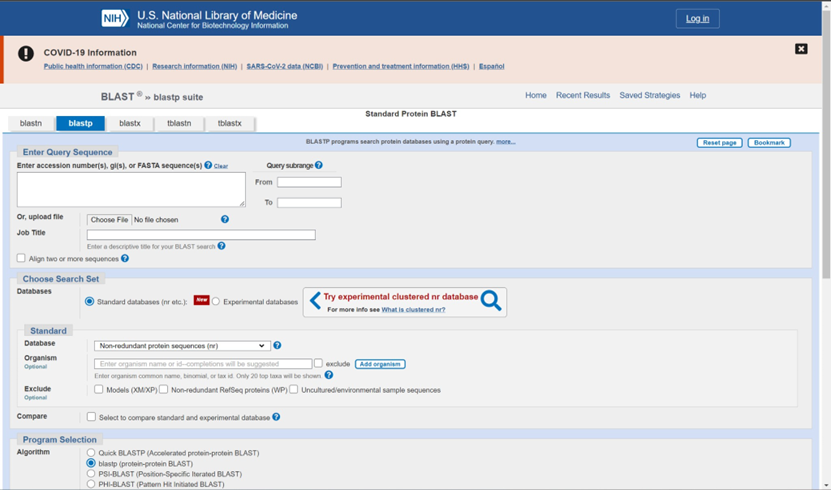The width and height of the screenshot is (831, 490).
Task: Click the COVID-19 alert exclamation icon
Action: point(25,54)
